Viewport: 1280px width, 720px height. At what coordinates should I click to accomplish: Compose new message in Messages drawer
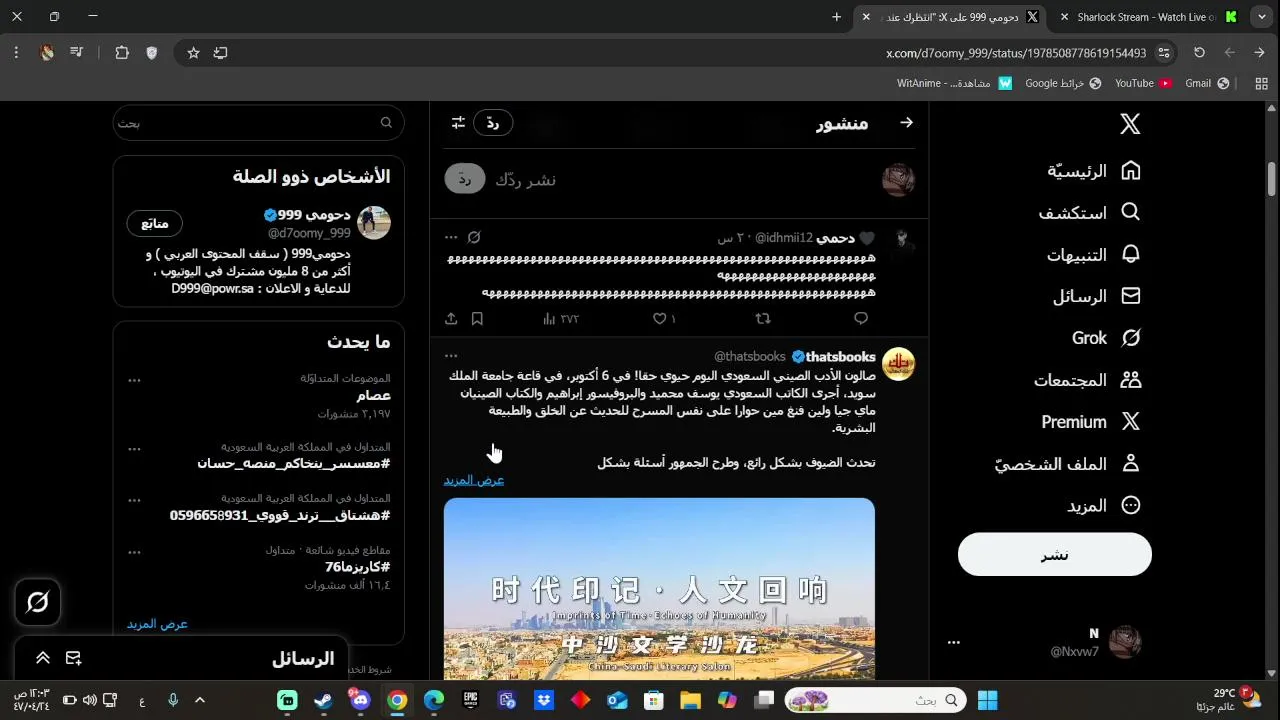click(73, 658)
